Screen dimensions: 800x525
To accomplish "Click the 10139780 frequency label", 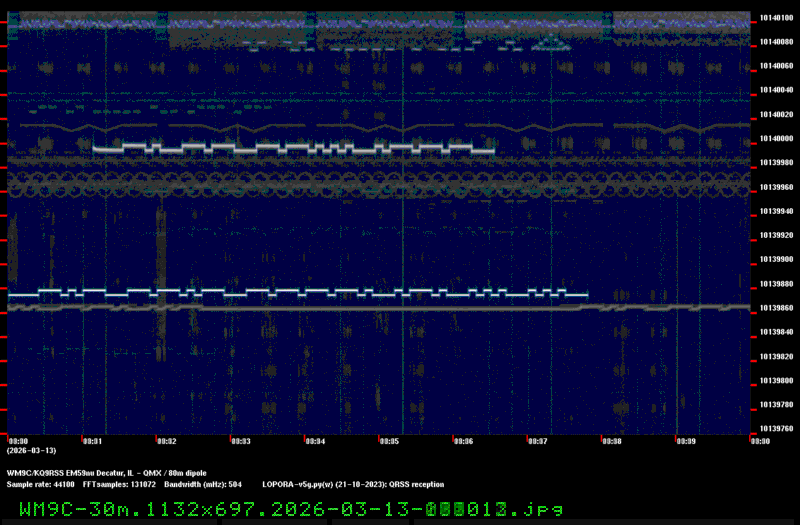I will coord(776,404).
